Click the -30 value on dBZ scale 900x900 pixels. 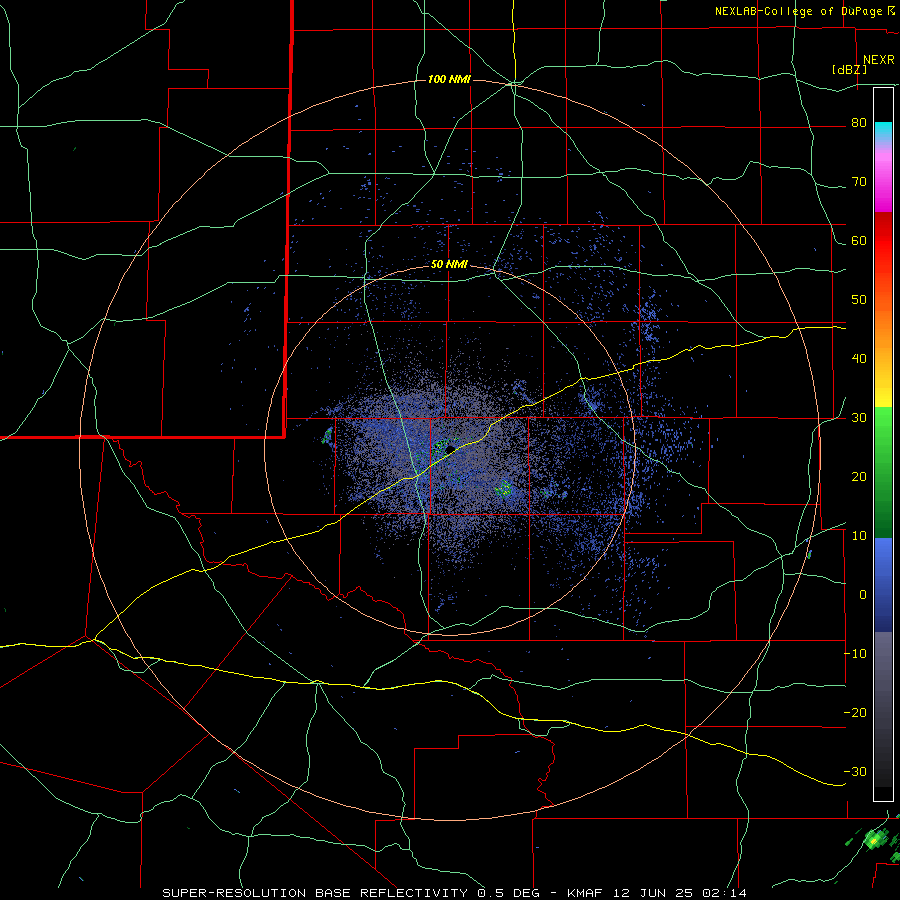point(855,771)
